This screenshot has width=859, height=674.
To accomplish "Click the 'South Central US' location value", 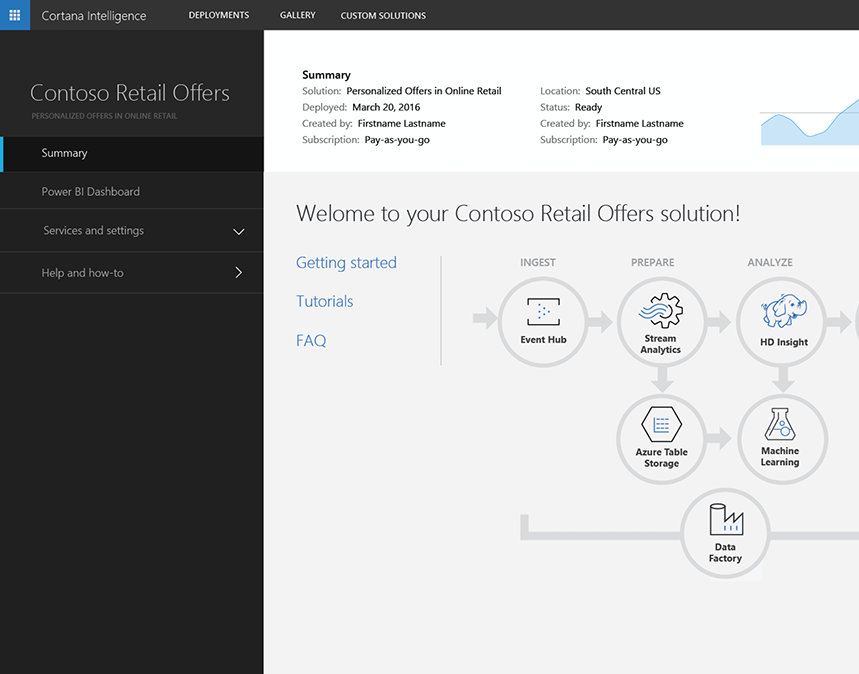I will tap(623, 91).
